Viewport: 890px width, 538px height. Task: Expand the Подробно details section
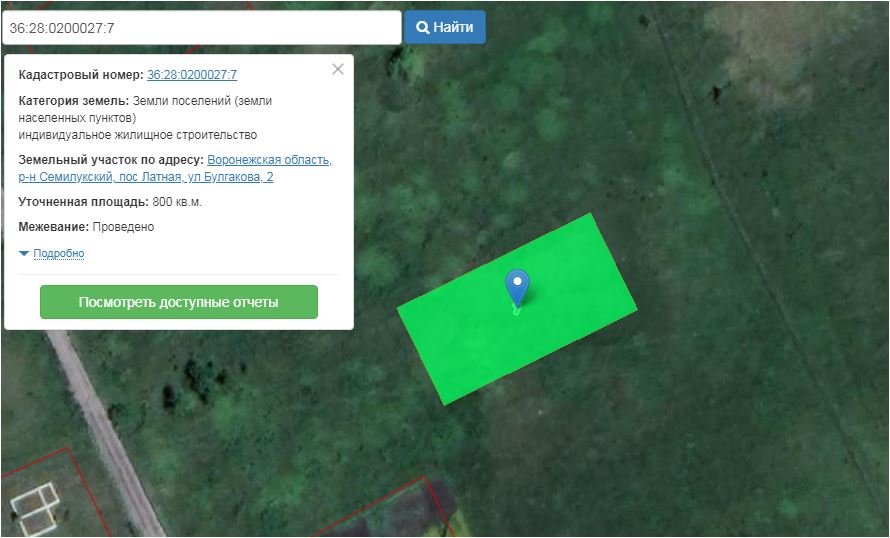click(58, 254)
